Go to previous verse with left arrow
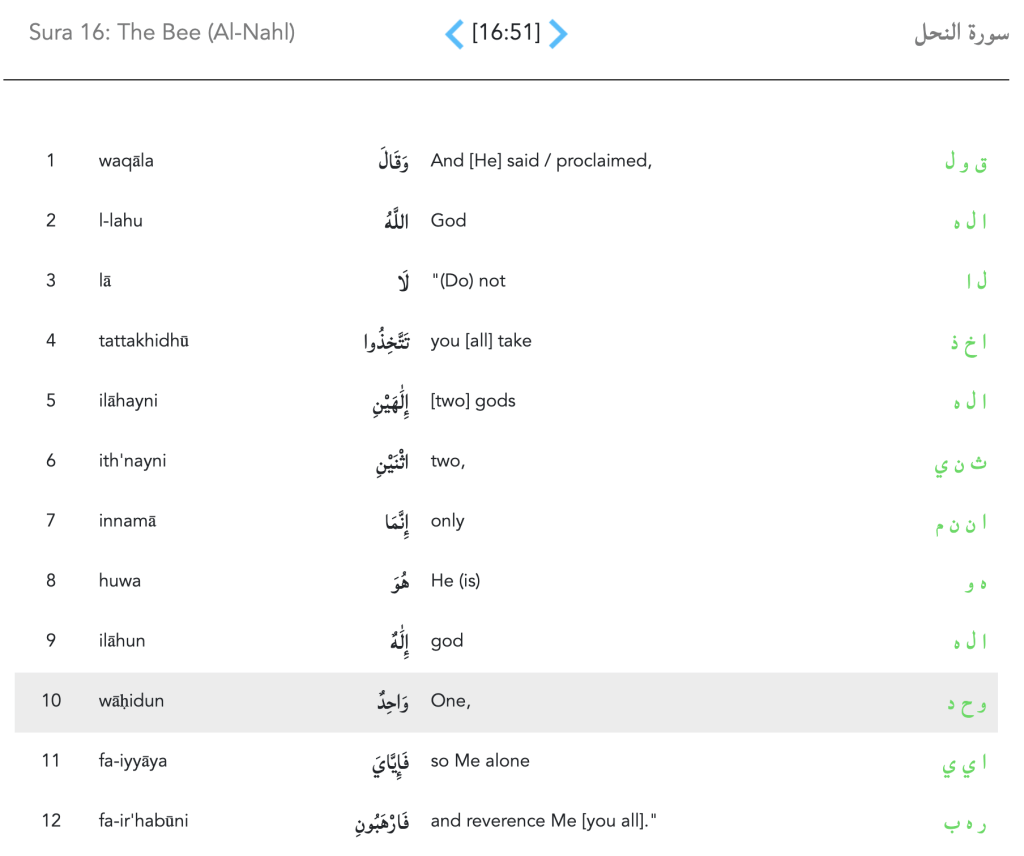 point(454,34)
